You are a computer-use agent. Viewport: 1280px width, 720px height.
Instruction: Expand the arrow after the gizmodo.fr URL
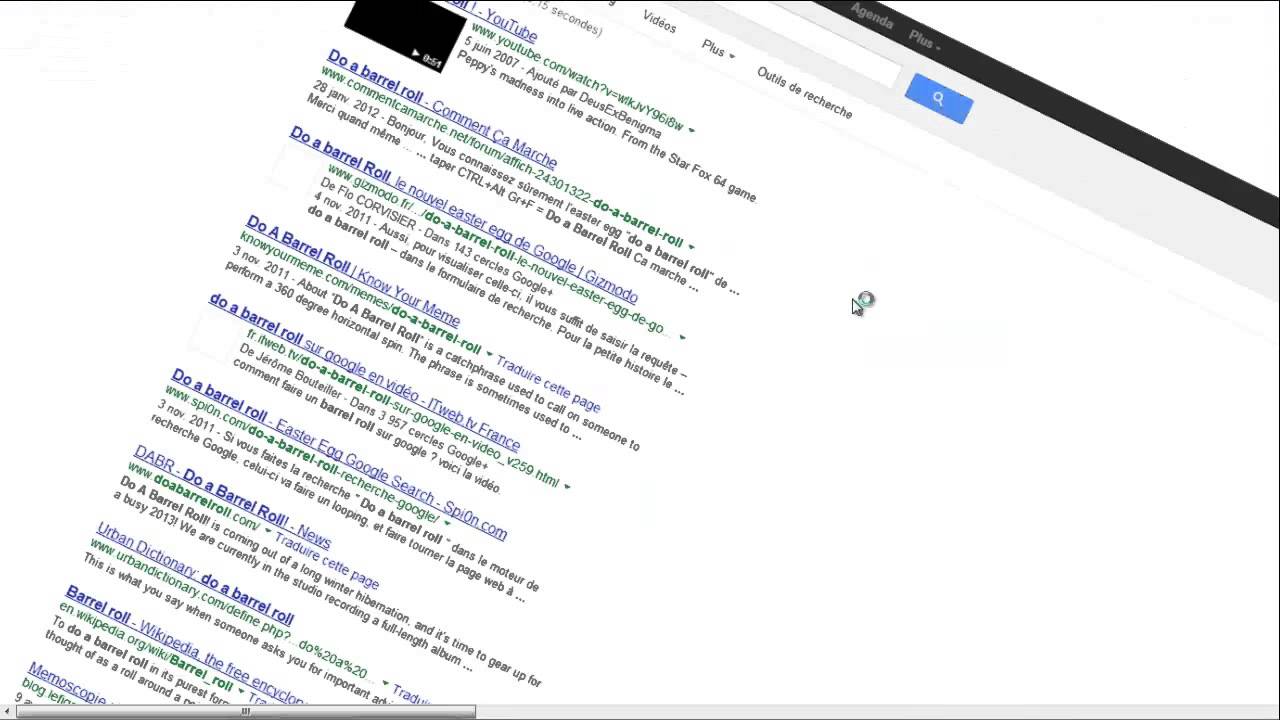(x=682, y=337)
